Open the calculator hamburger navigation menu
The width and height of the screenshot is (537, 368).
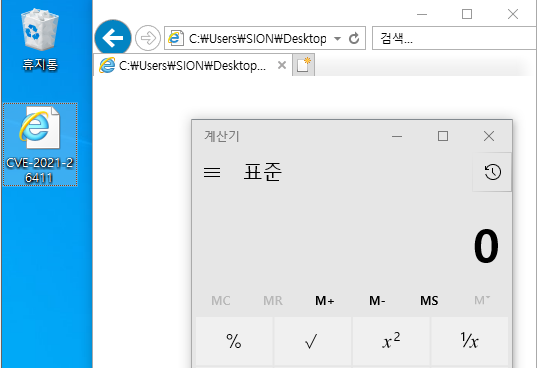click(x=212, y=172)
